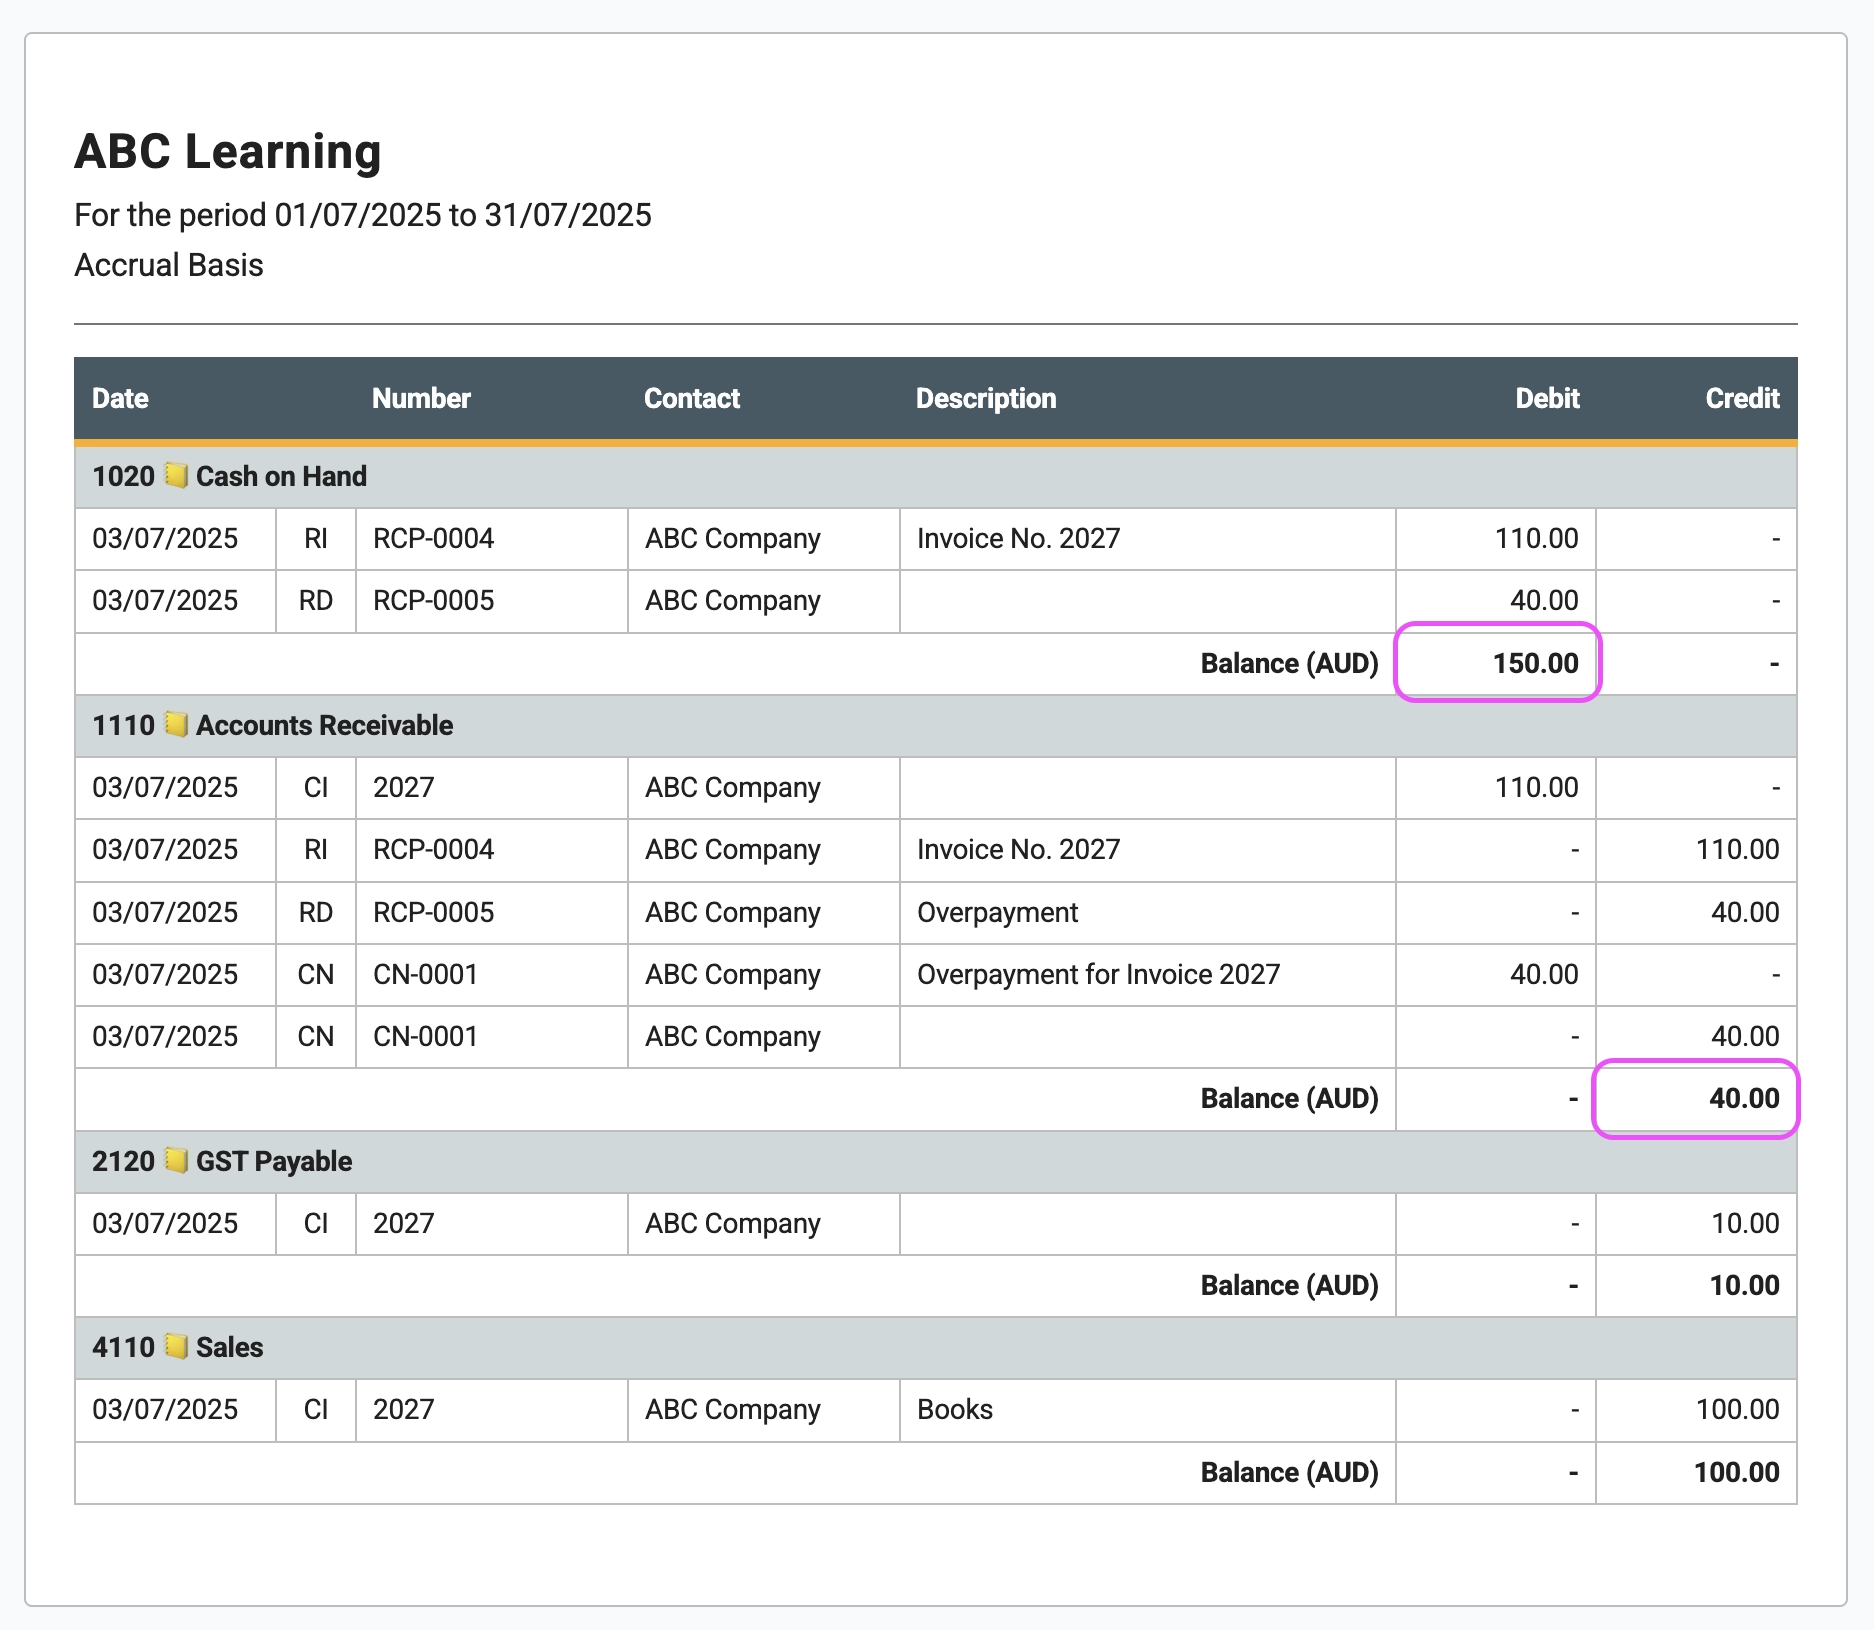Click number 2027 in the Accounts Receivable section
Viewport: 1874px width, 1630px height.
403,788
